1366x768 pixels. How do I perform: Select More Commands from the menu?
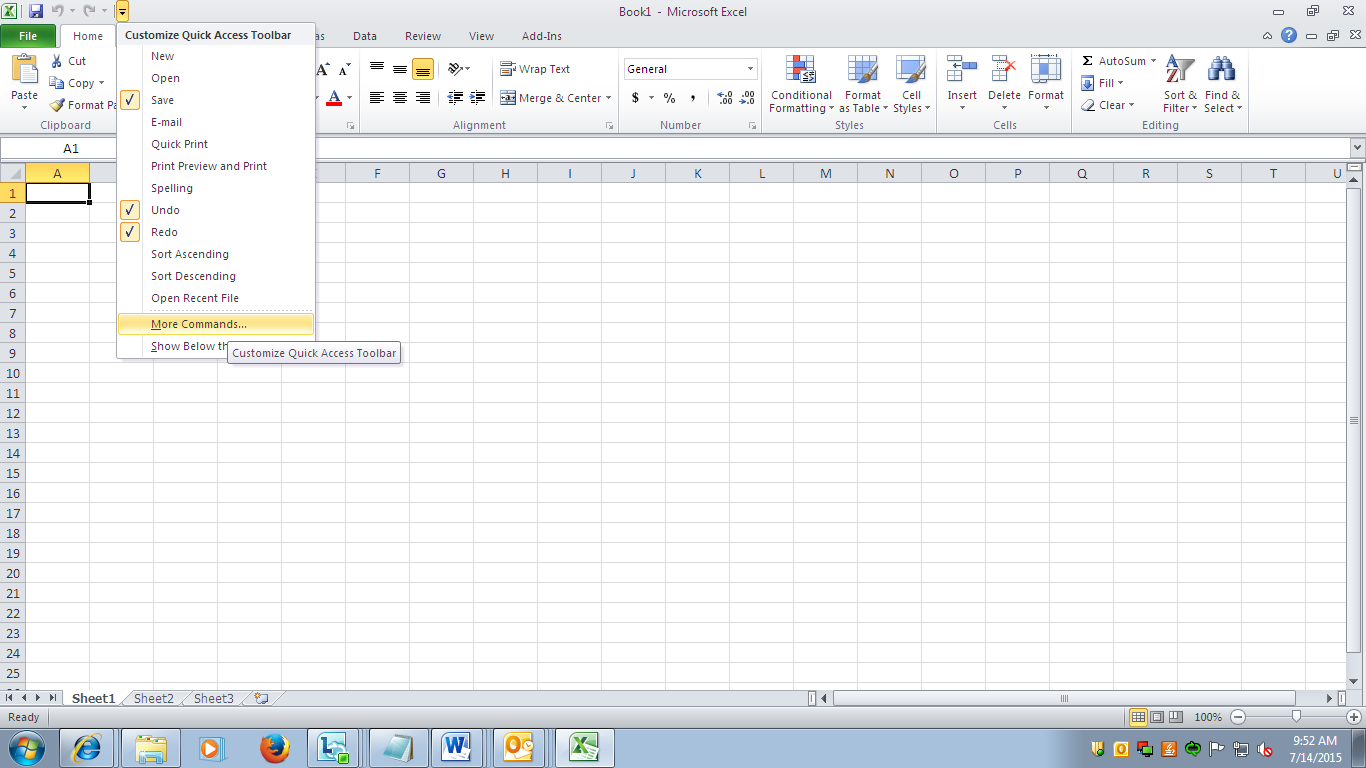click(x=198, y=323)
